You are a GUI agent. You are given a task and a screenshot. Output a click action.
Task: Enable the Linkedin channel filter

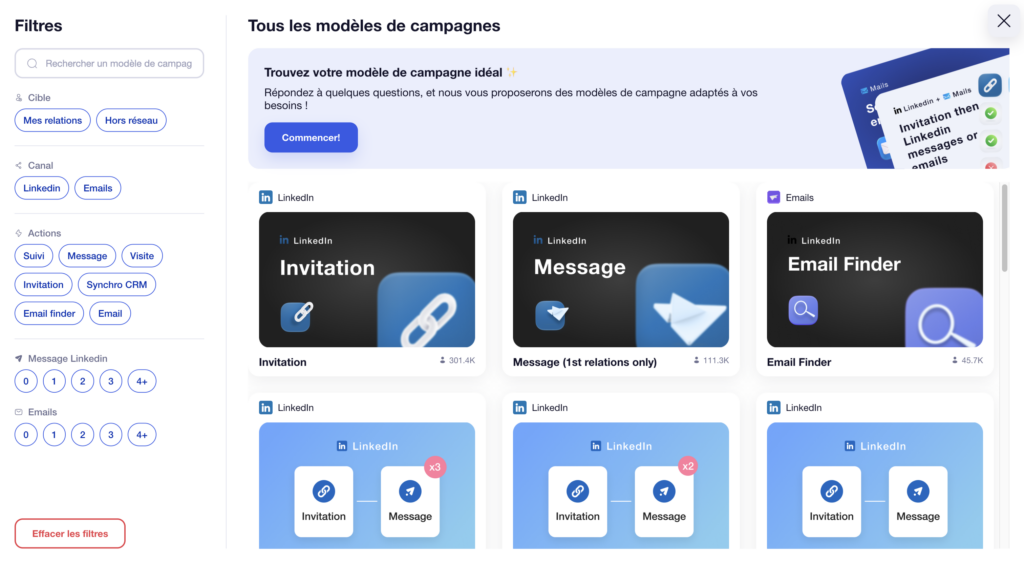pos(42,188)
